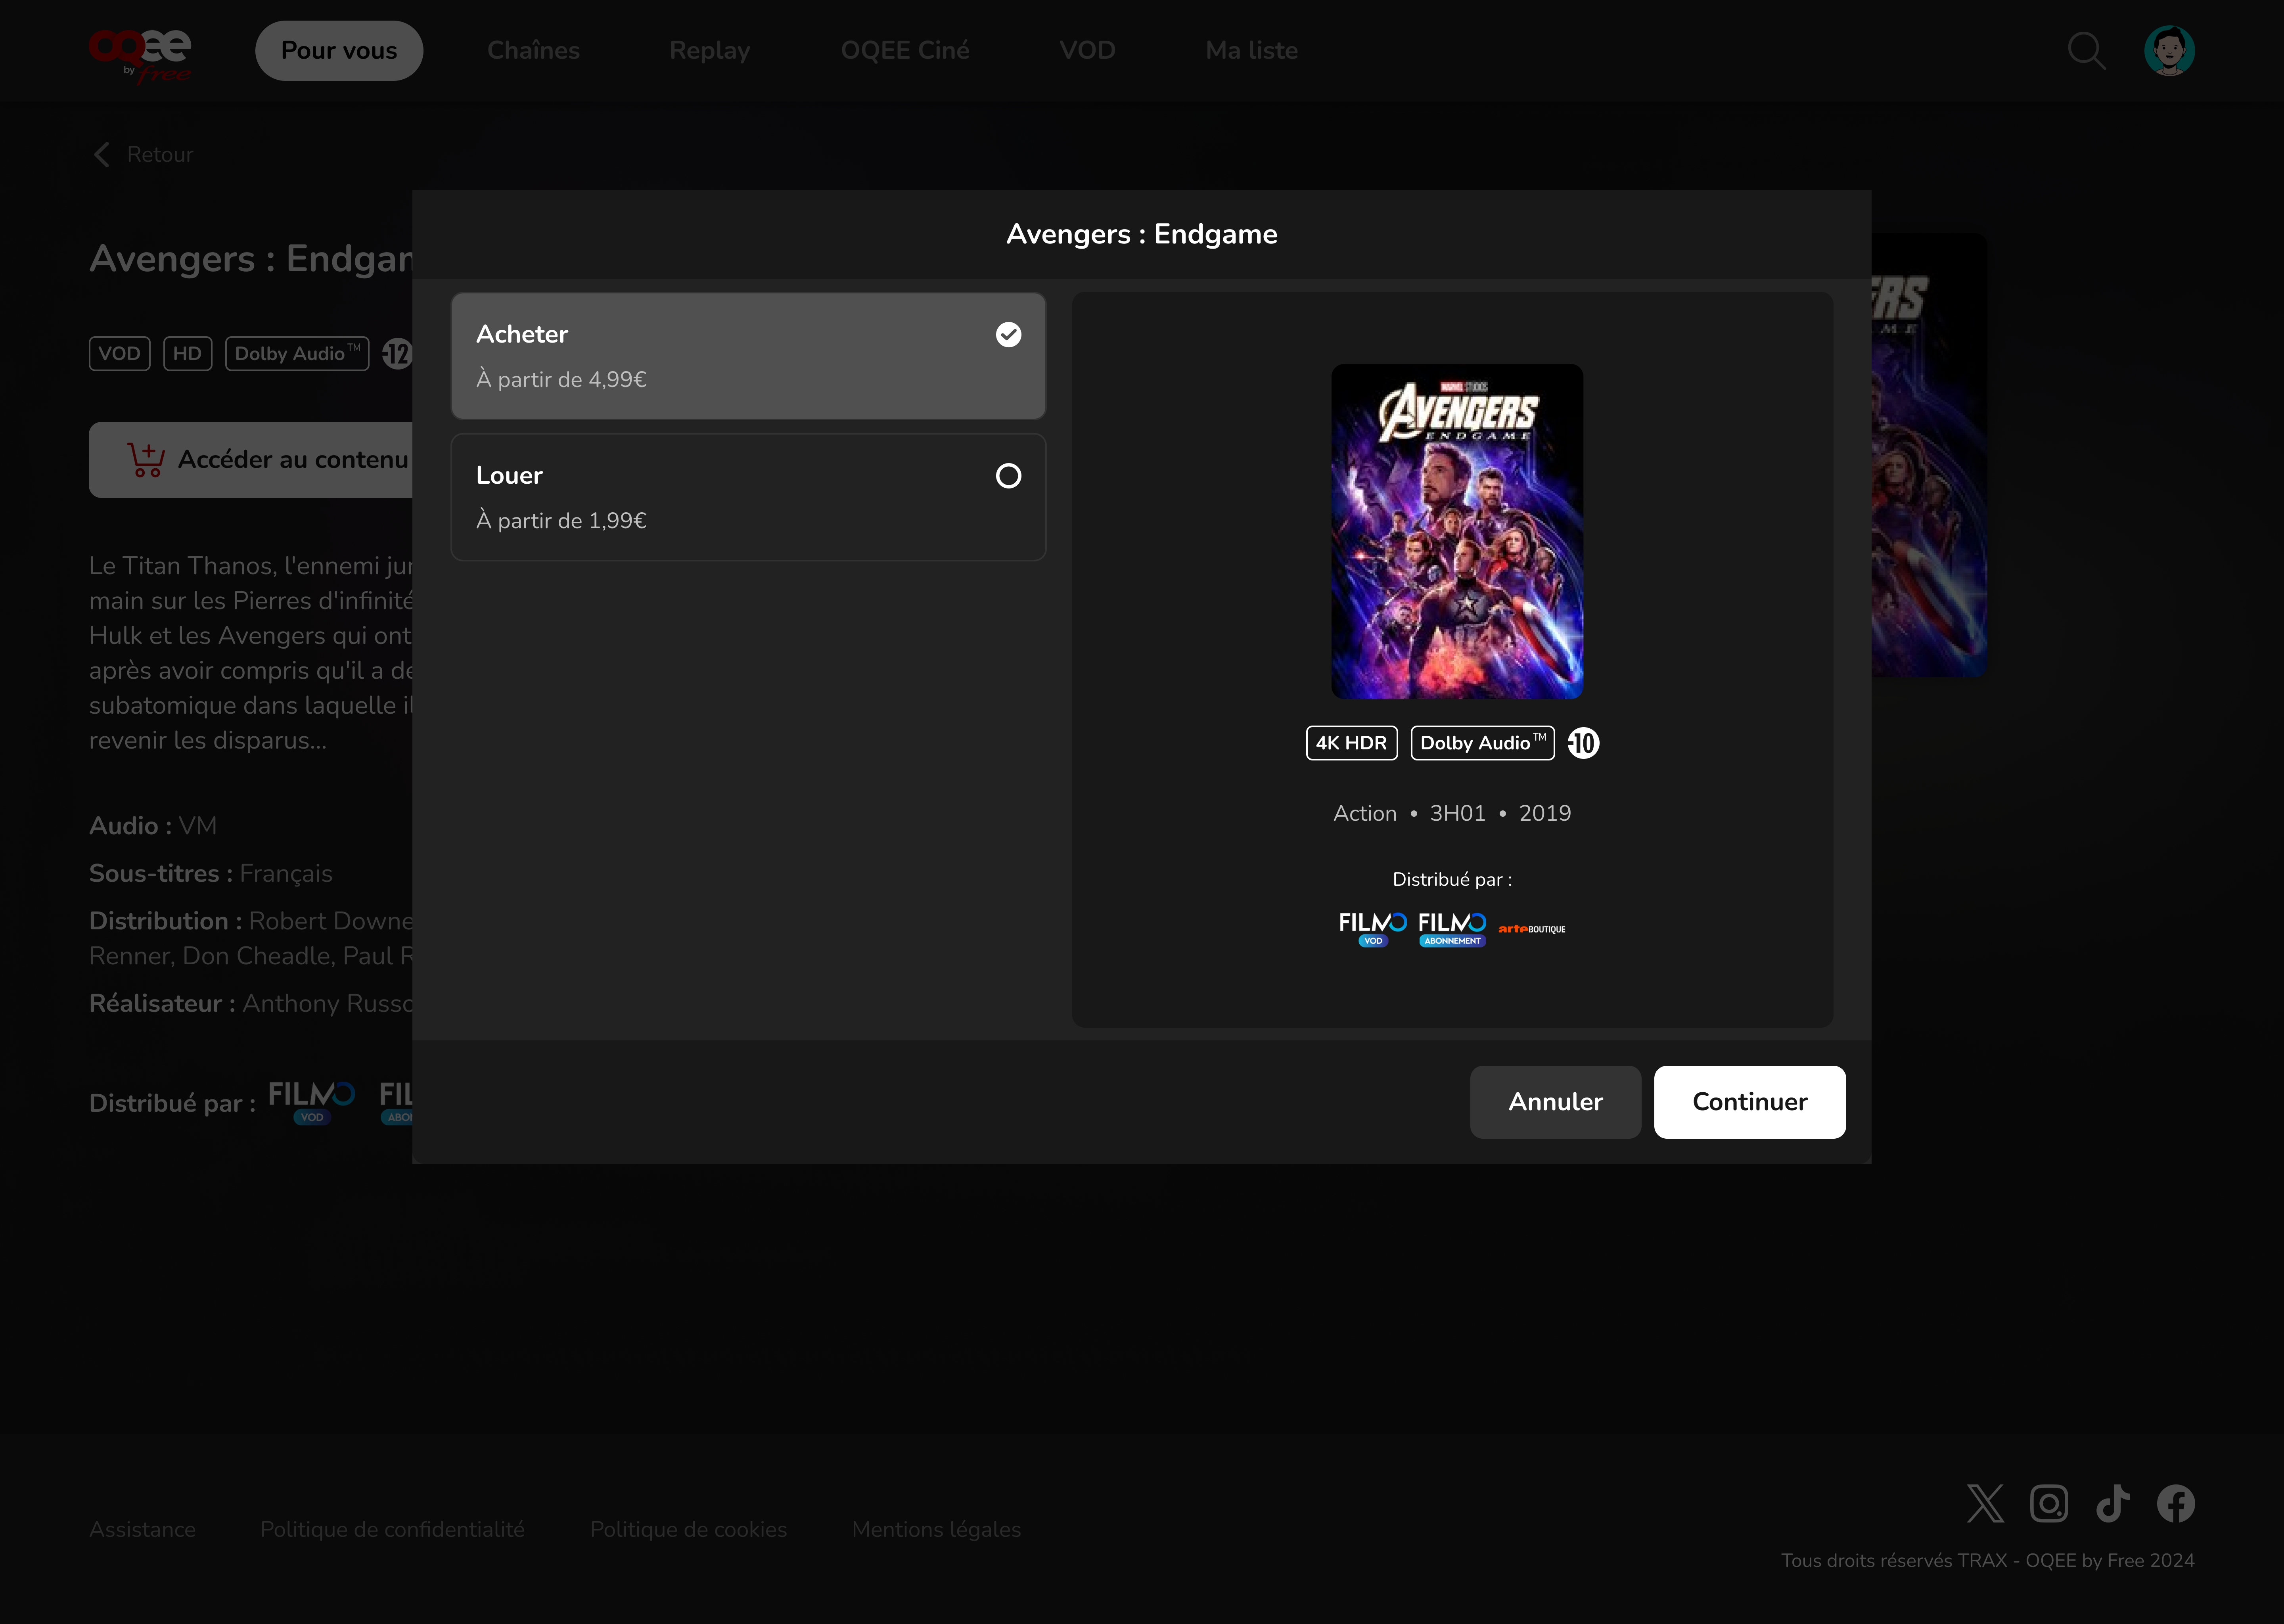Click the Continuer button
The height and width of the screenshot is (1624, 2284).
click(x=1750, y=1102)
